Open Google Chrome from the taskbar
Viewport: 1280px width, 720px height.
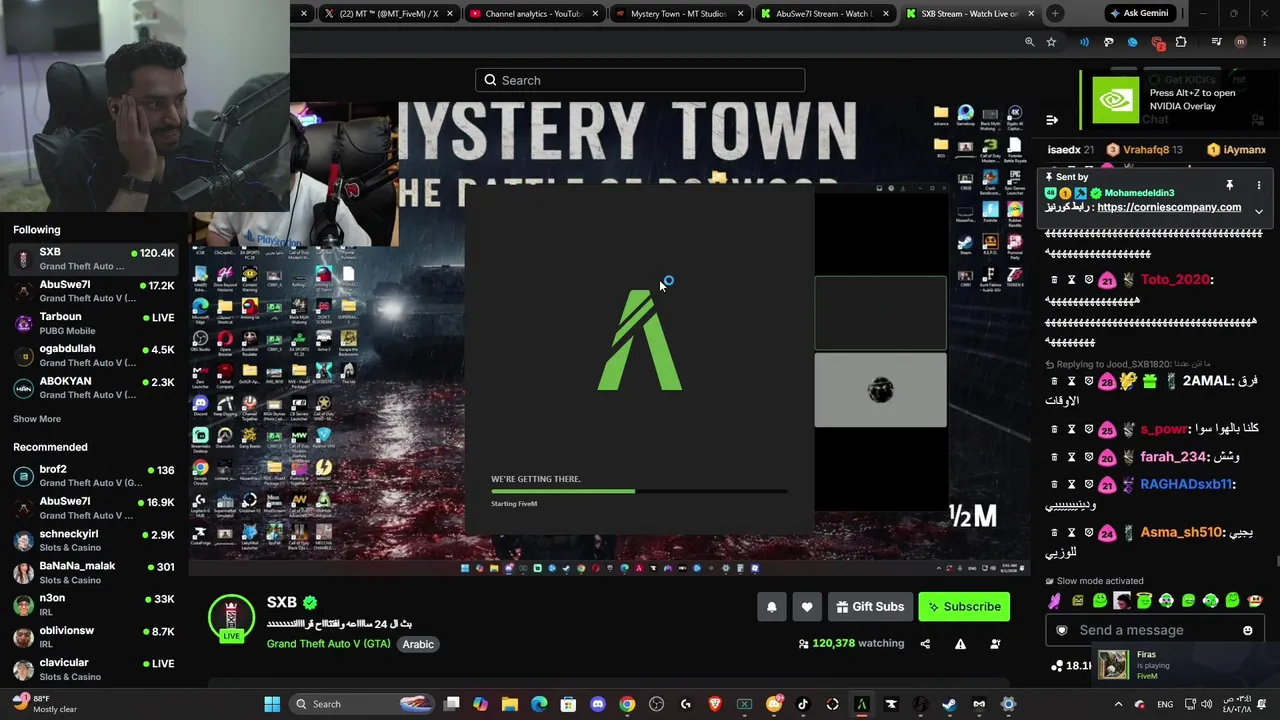point(627,704)
